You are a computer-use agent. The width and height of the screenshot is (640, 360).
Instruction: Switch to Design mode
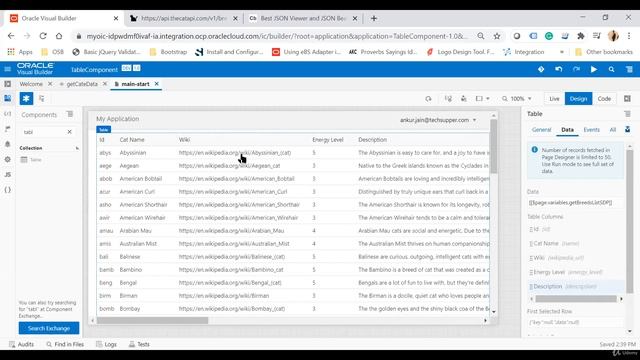pyautogui.click(x=578, y=99)
